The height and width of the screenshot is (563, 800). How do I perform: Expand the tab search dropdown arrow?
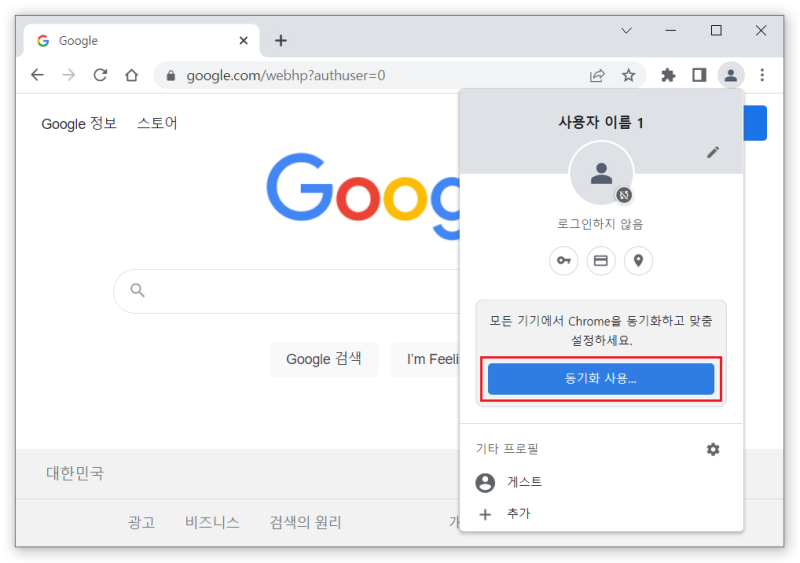626,31
